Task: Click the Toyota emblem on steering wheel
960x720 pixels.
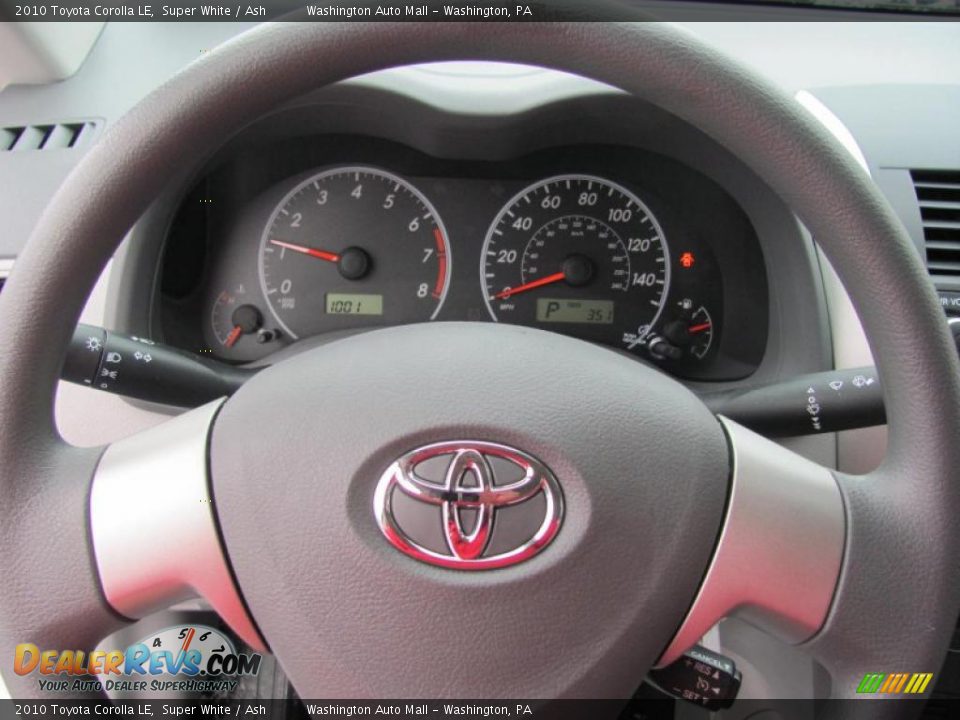Action: [469, 504]
